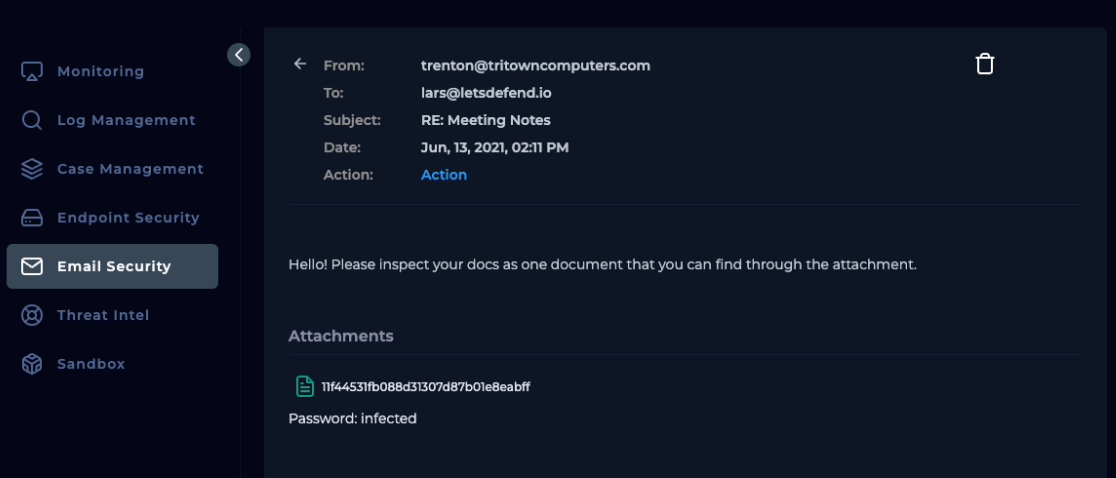Go to Endpoint Security page
Viewport: 1116px width, 478px height.
(128, 218)
